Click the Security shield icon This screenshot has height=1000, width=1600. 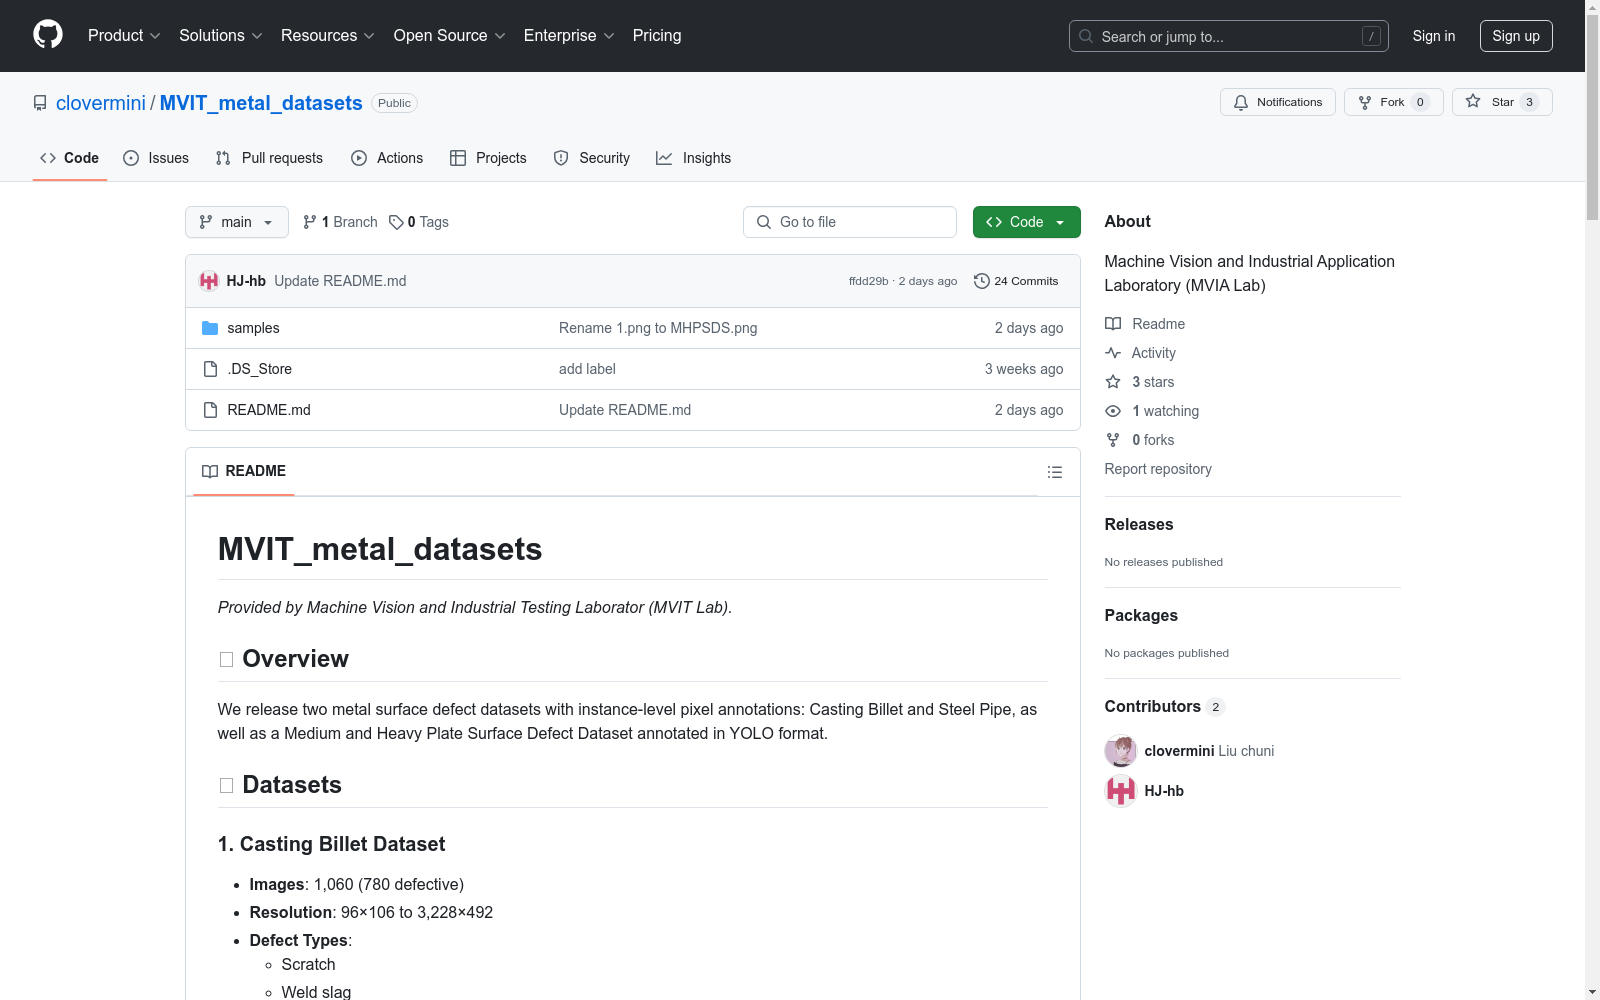[561, 158]
